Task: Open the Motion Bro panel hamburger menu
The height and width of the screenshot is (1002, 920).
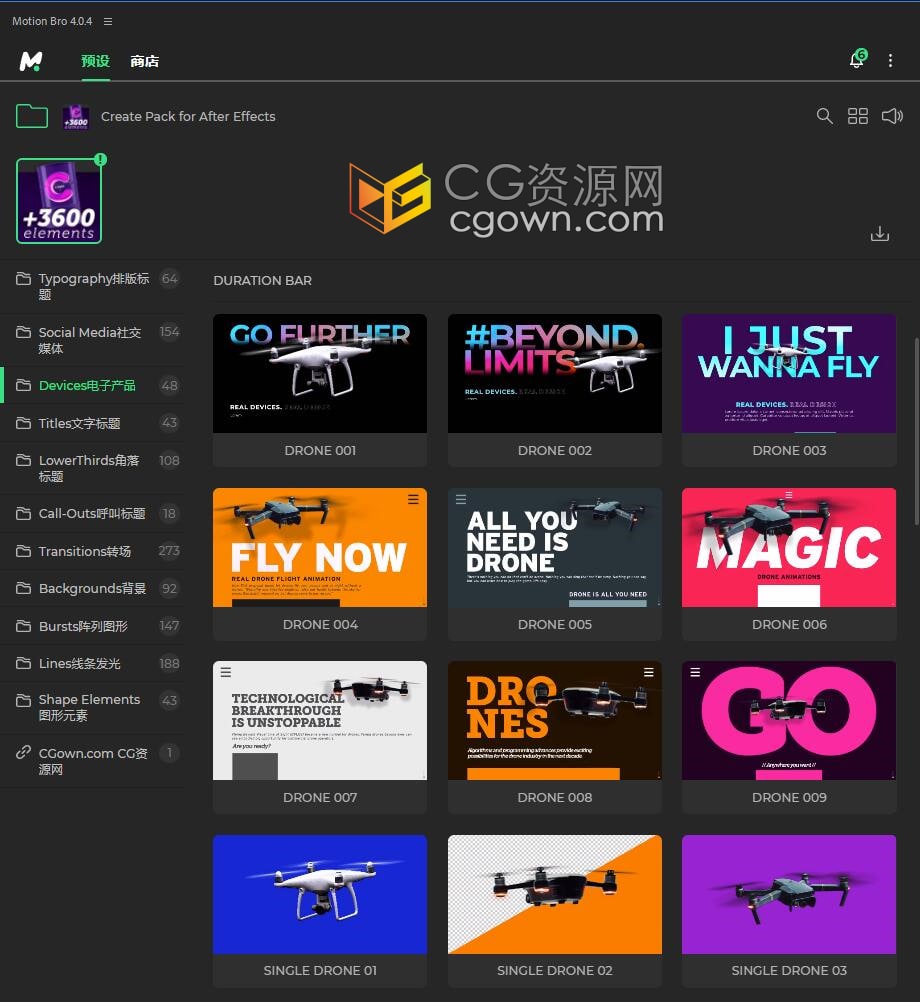Action: tap(108, 21)
